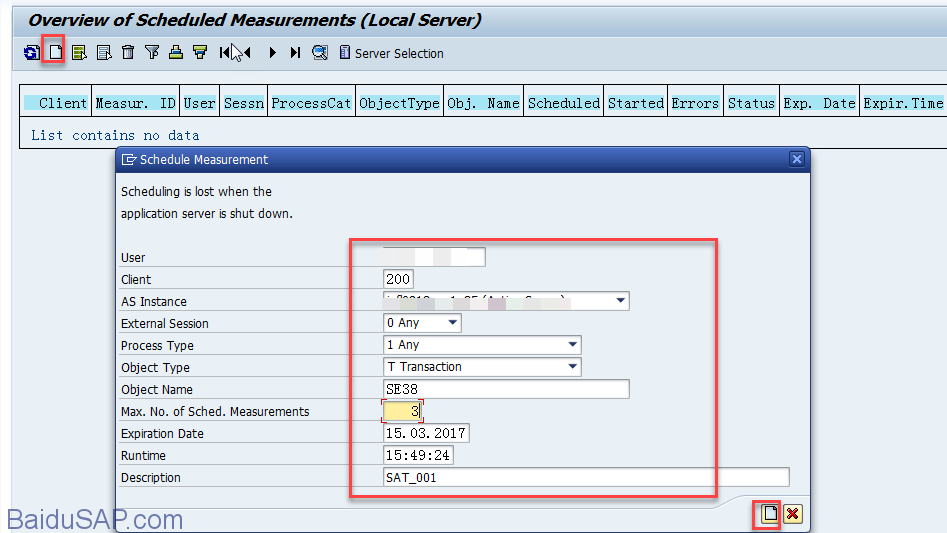Image resolution: width=947 pixels, height=533 pixels.
Task: Expand the Object Type dropdown
Action: coord(572,367)
